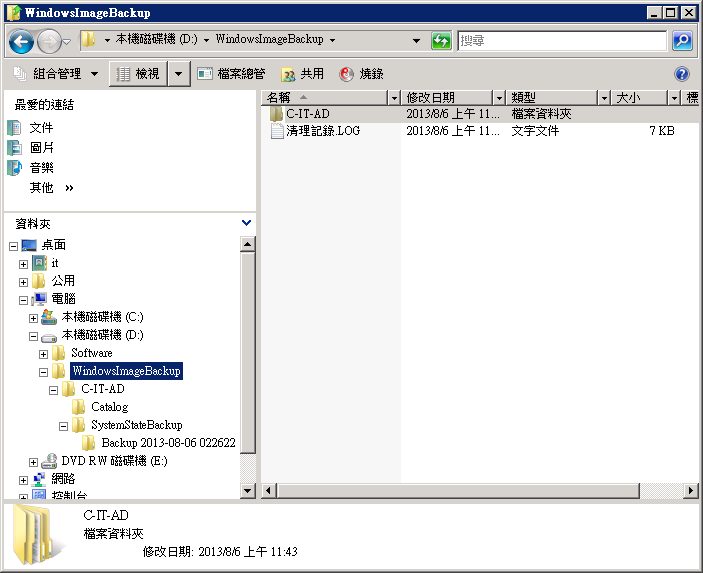
Task: Click the greyed Forward arrow button
Action: click(x=48, y=42)
